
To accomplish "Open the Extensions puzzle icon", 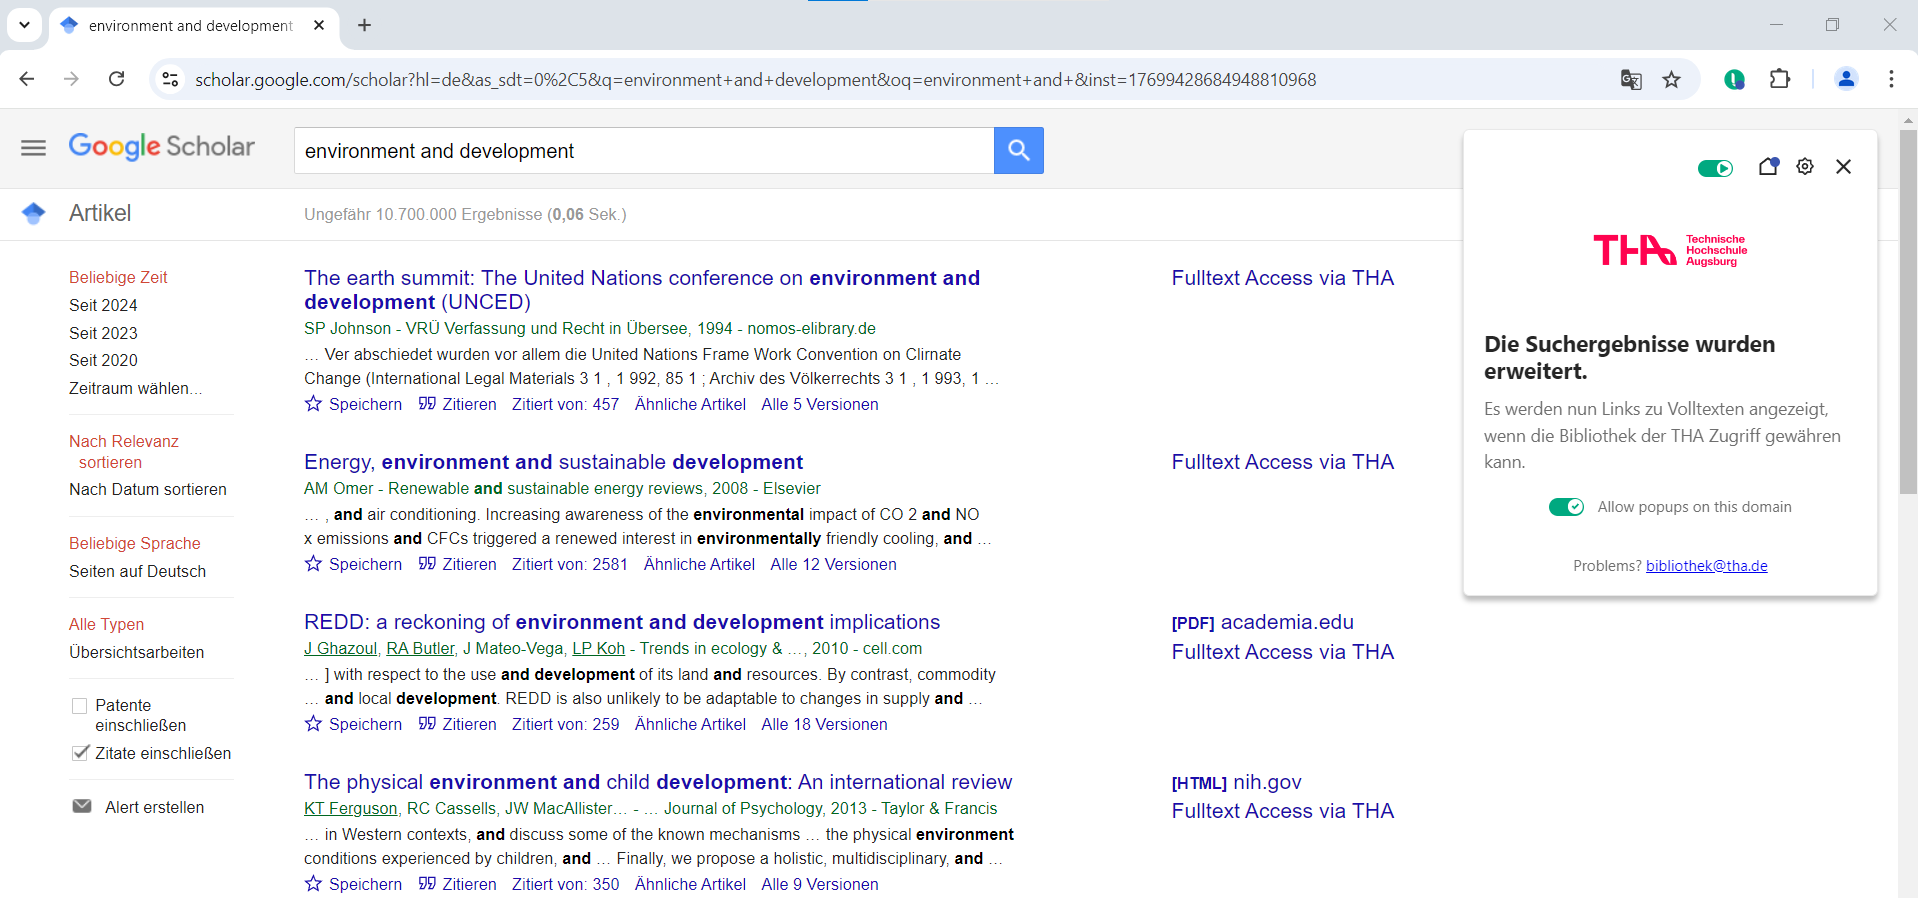I will click(1780, 79).
